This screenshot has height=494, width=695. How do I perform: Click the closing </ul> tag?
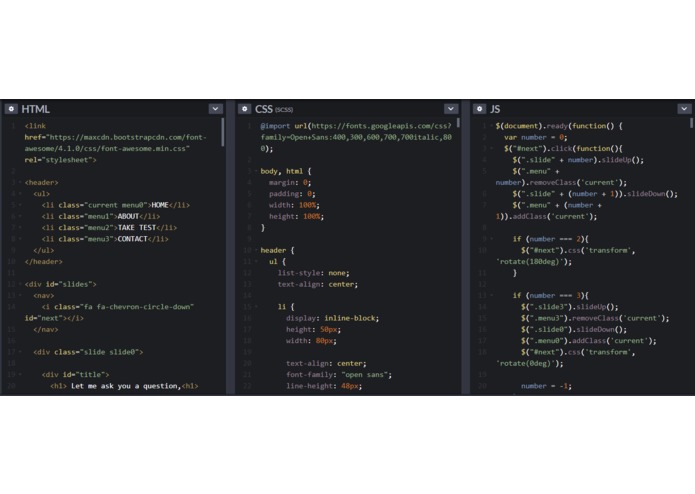pos(43,250)
